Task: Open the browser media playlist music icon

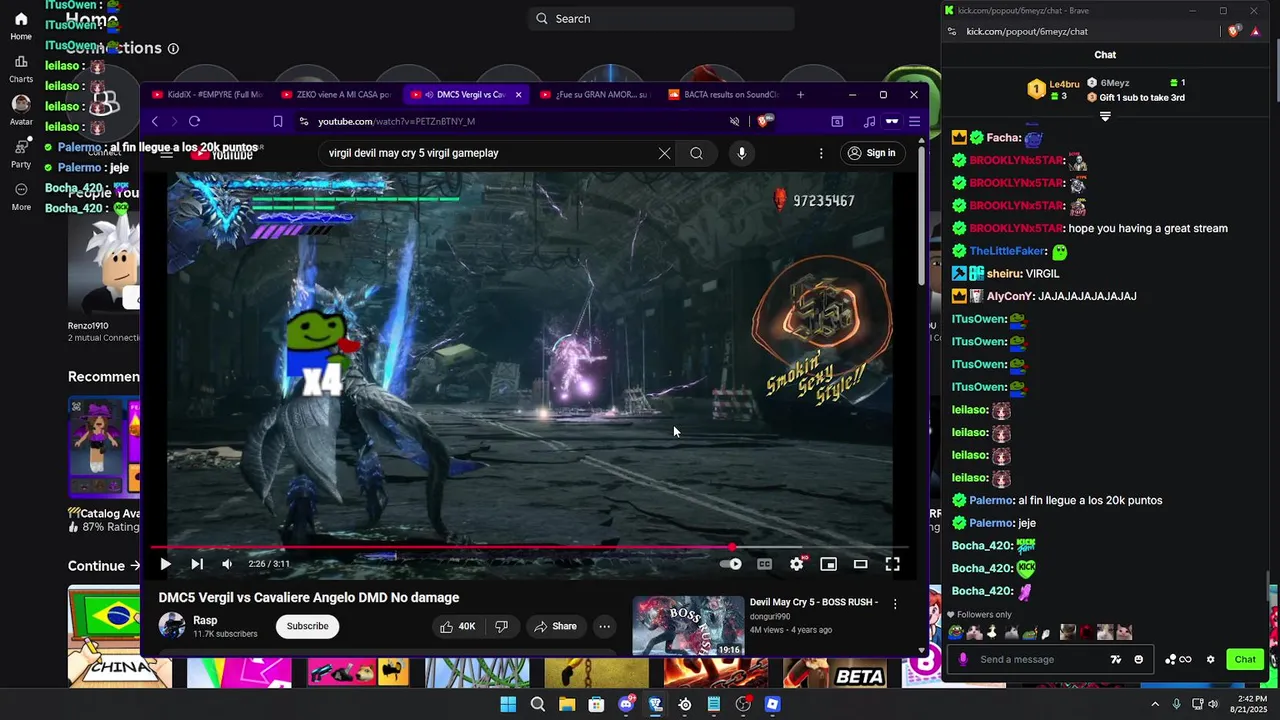Action: point(869,121)
